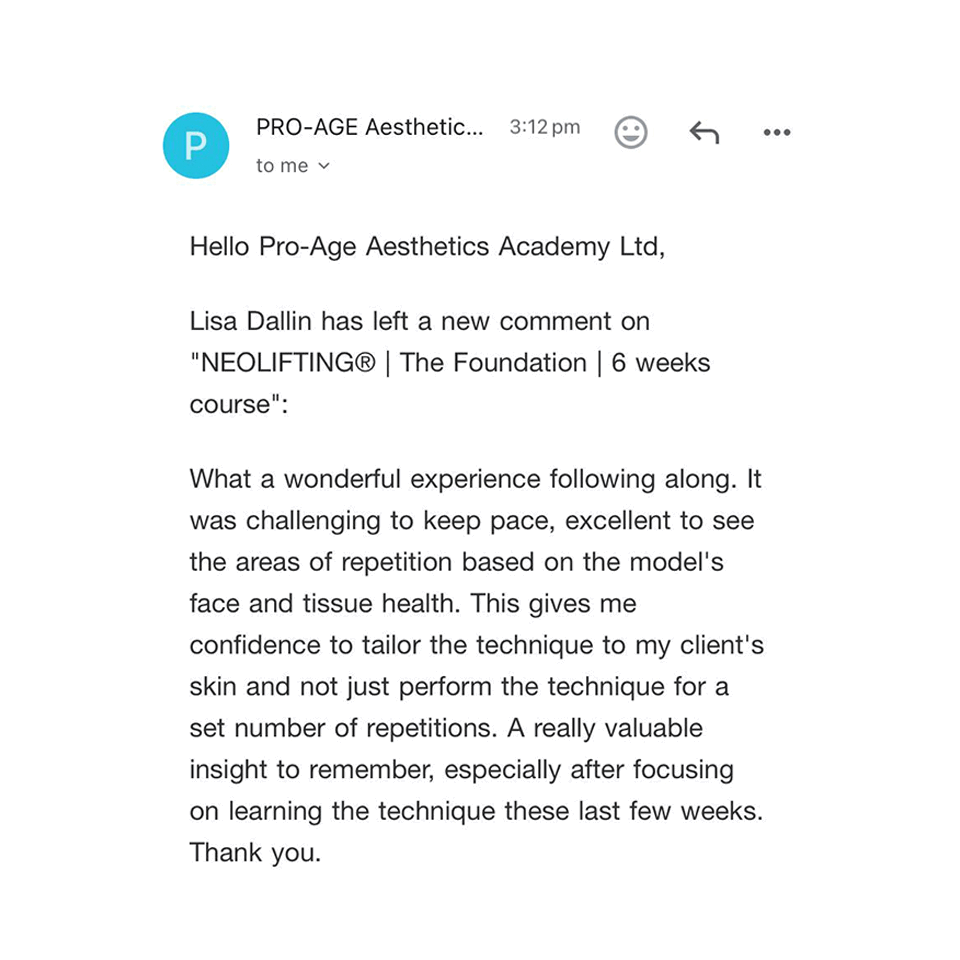Open the three-dot more options menu
Screen dimensions: 960x960
click(777, 132)
